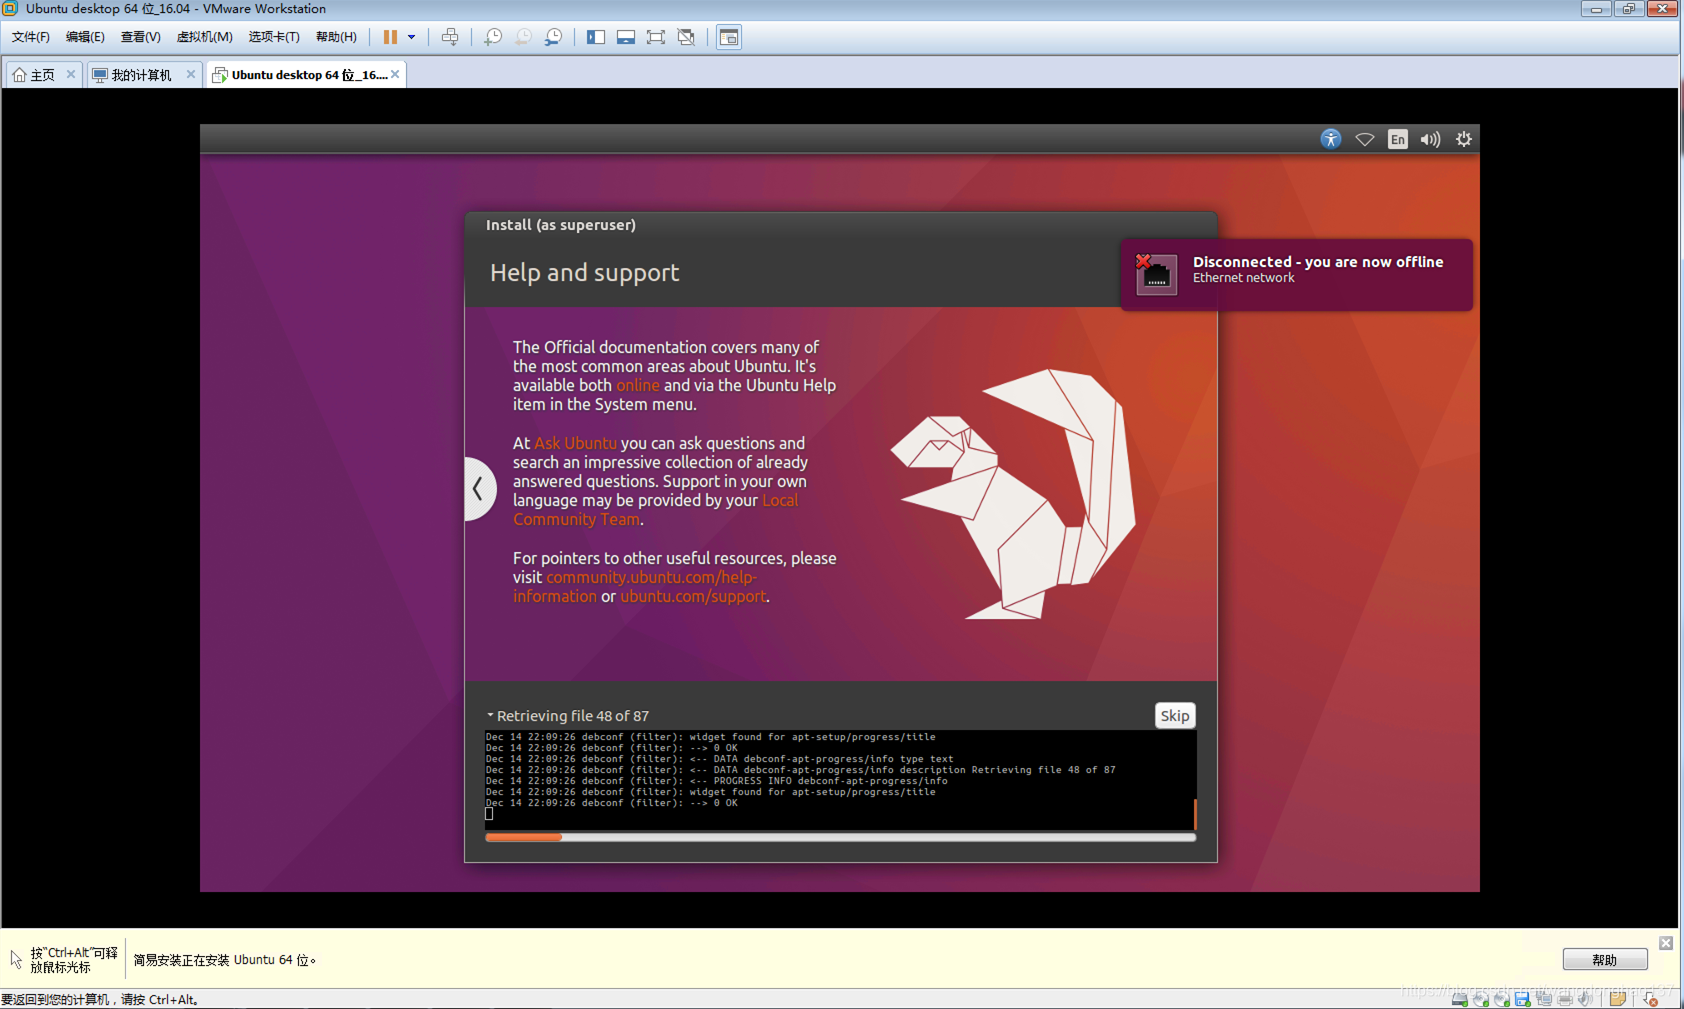Open the 选项卡(T) menu
Screen dimensions: 1684x1009
[274, 37]
